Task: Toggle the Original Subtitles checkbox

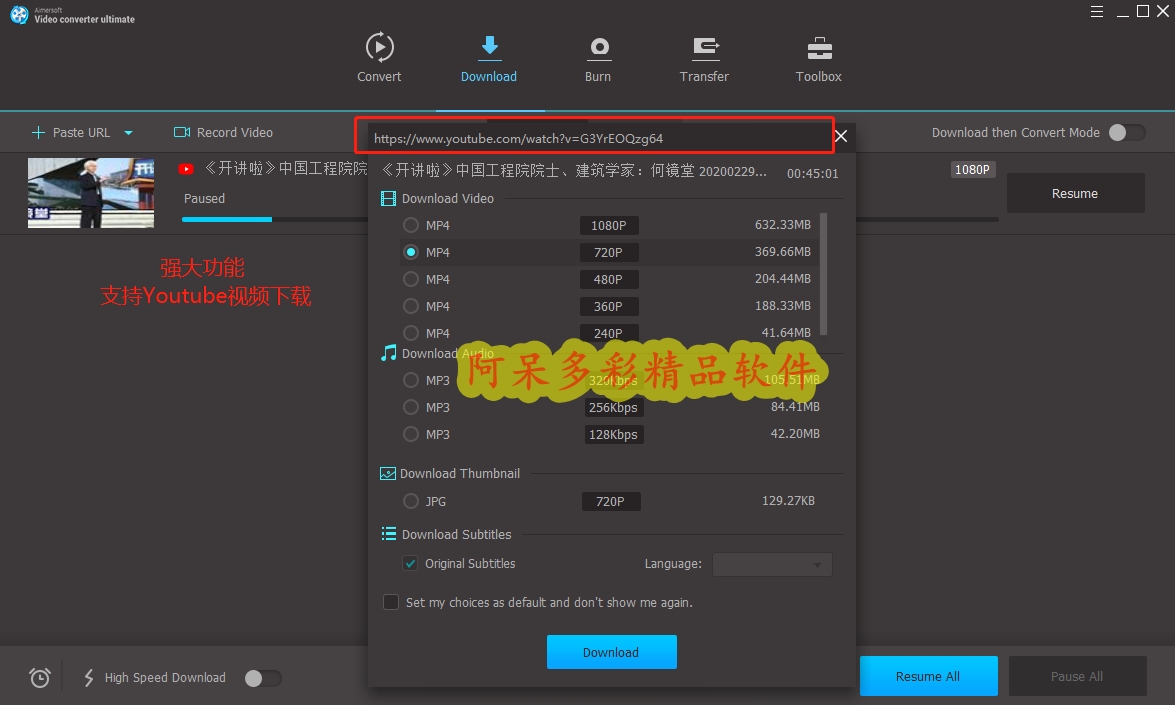Action: (410, 563)
